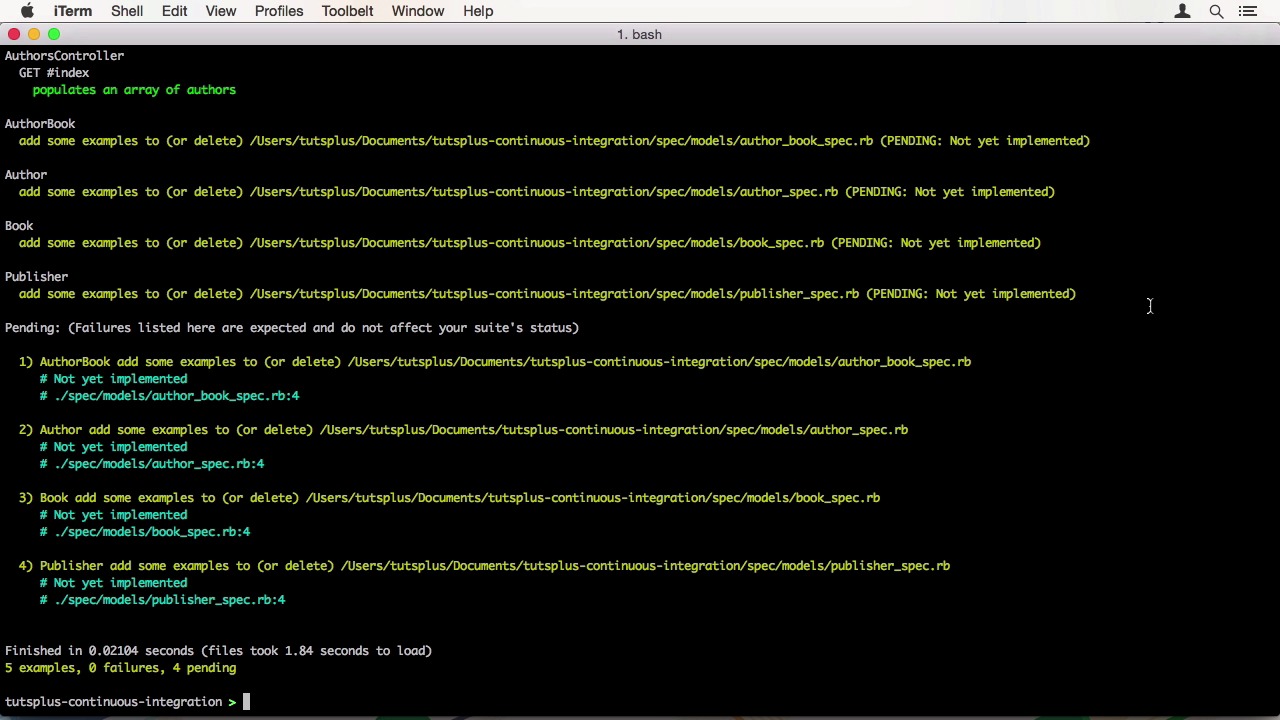Open the Edit menu
Image resolution: width=1280 pixels, height=720 pixels.
(x=174, y=11)
